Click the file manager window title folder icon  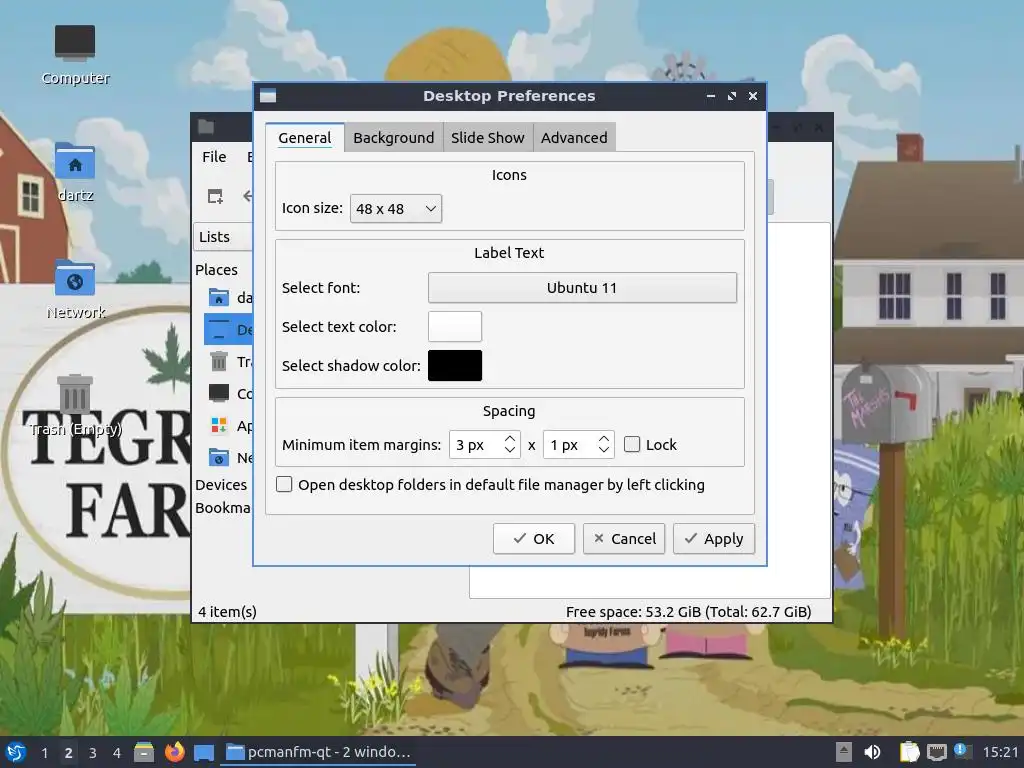(x=206, y=127)
